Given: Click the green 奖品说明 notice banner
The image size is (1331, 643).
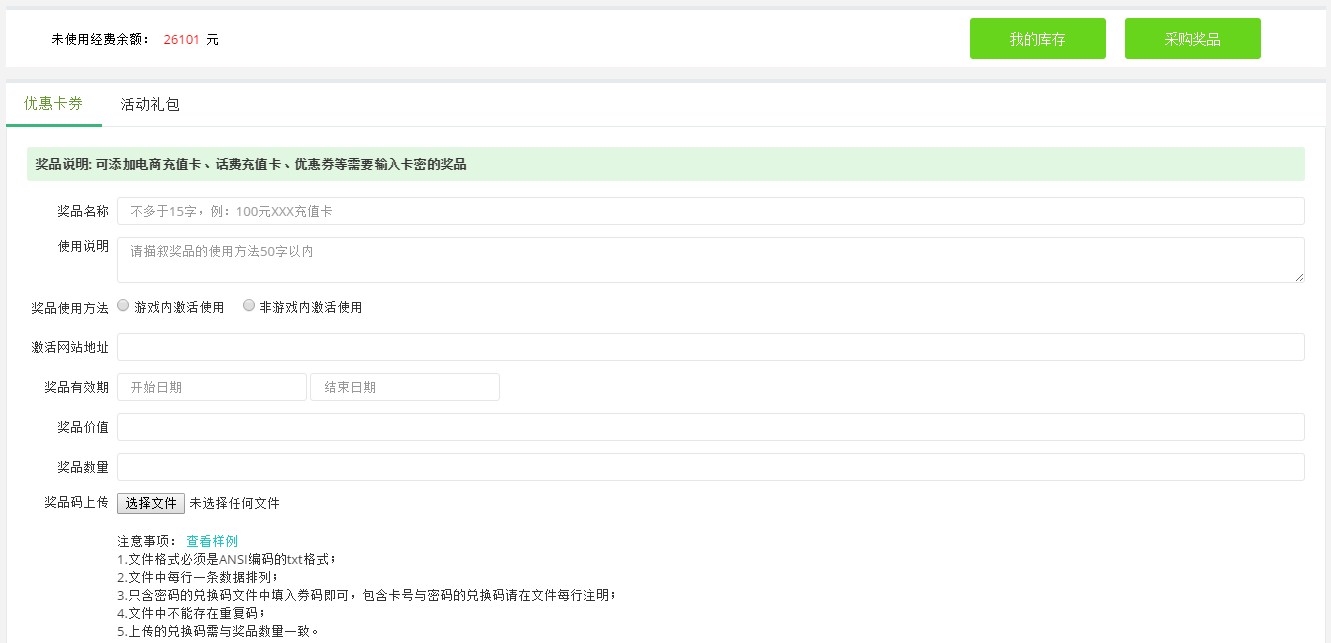Looking at the screenshot, I should pyautogui.click(x=665, y=164).
